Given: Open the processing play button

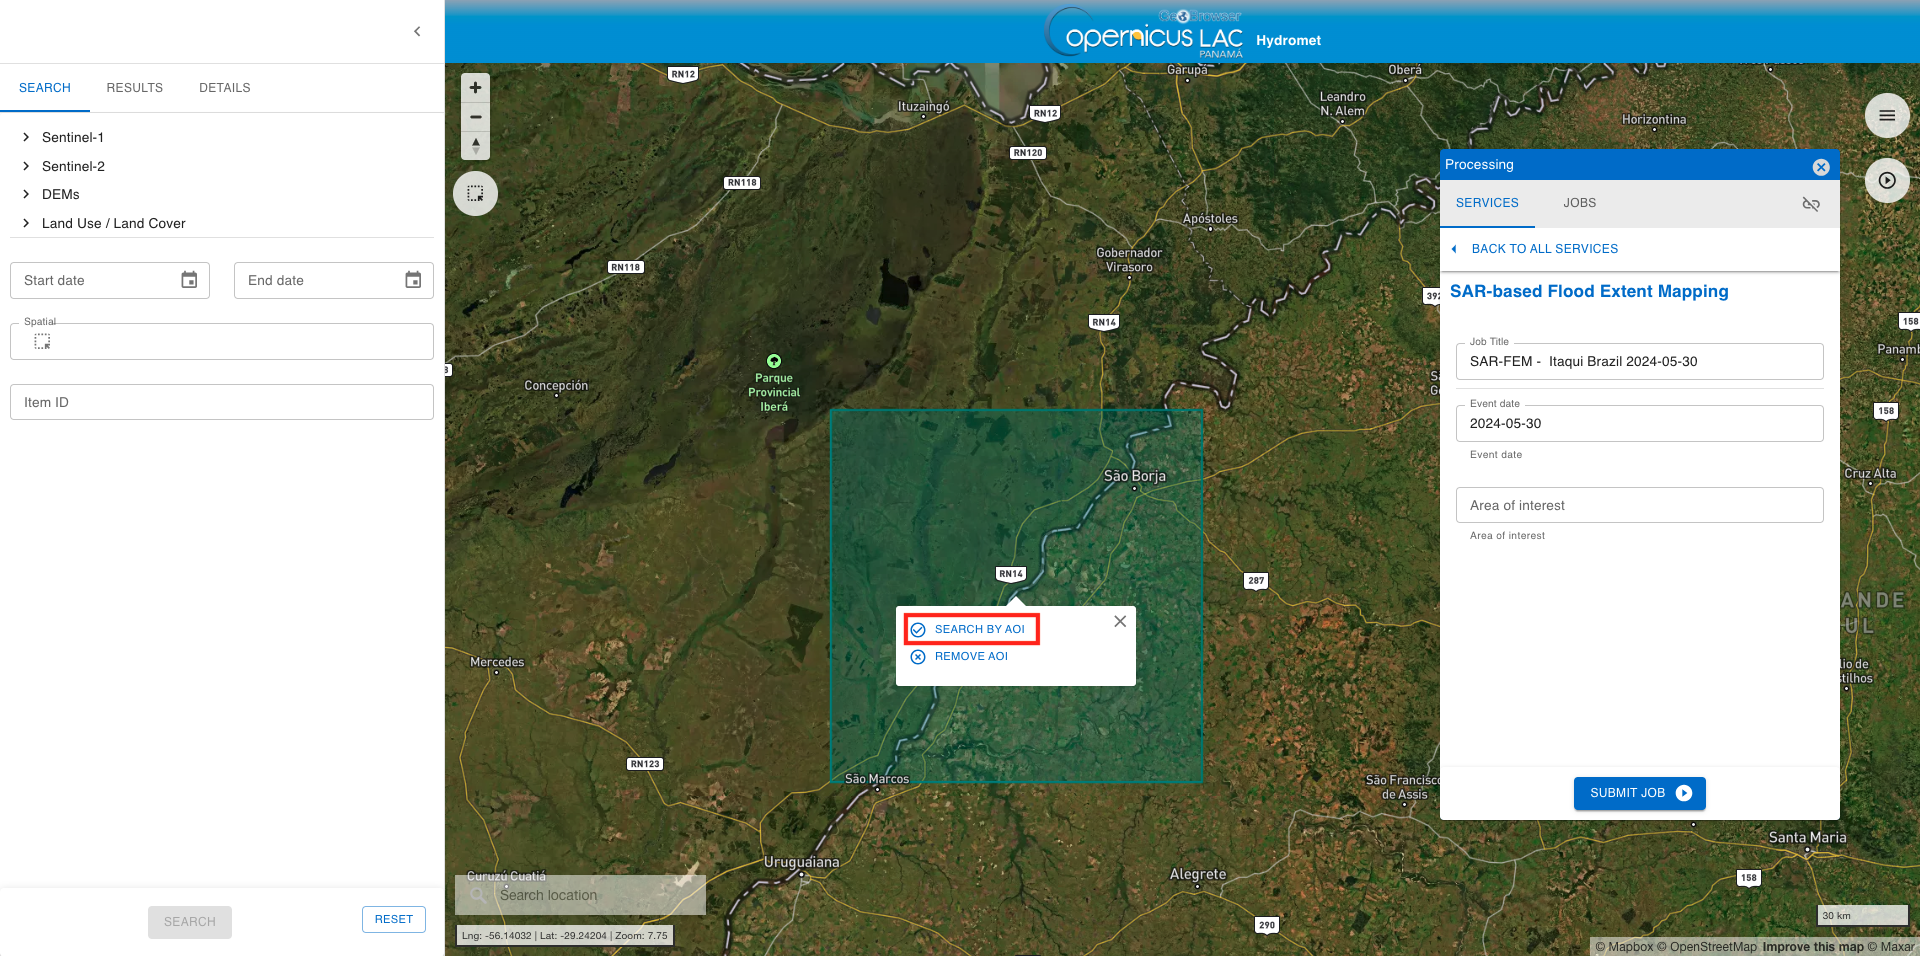Looking at the screenshot, I should [1887, 181].
